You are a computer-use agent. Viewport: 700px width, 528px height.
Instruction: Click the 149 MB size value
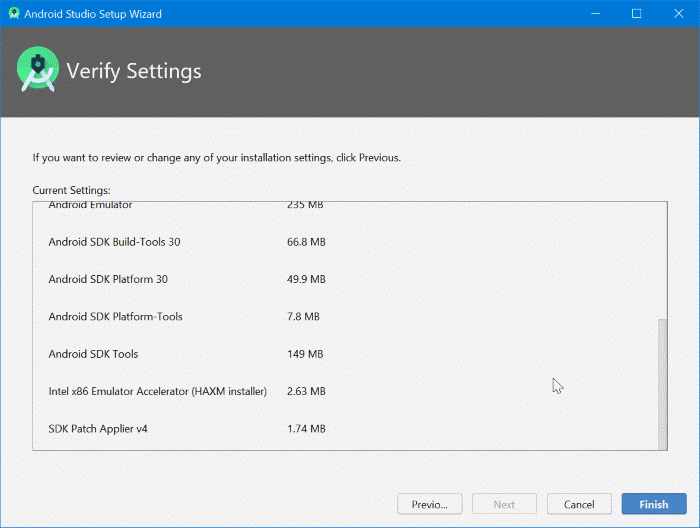(x=305, y=354)
